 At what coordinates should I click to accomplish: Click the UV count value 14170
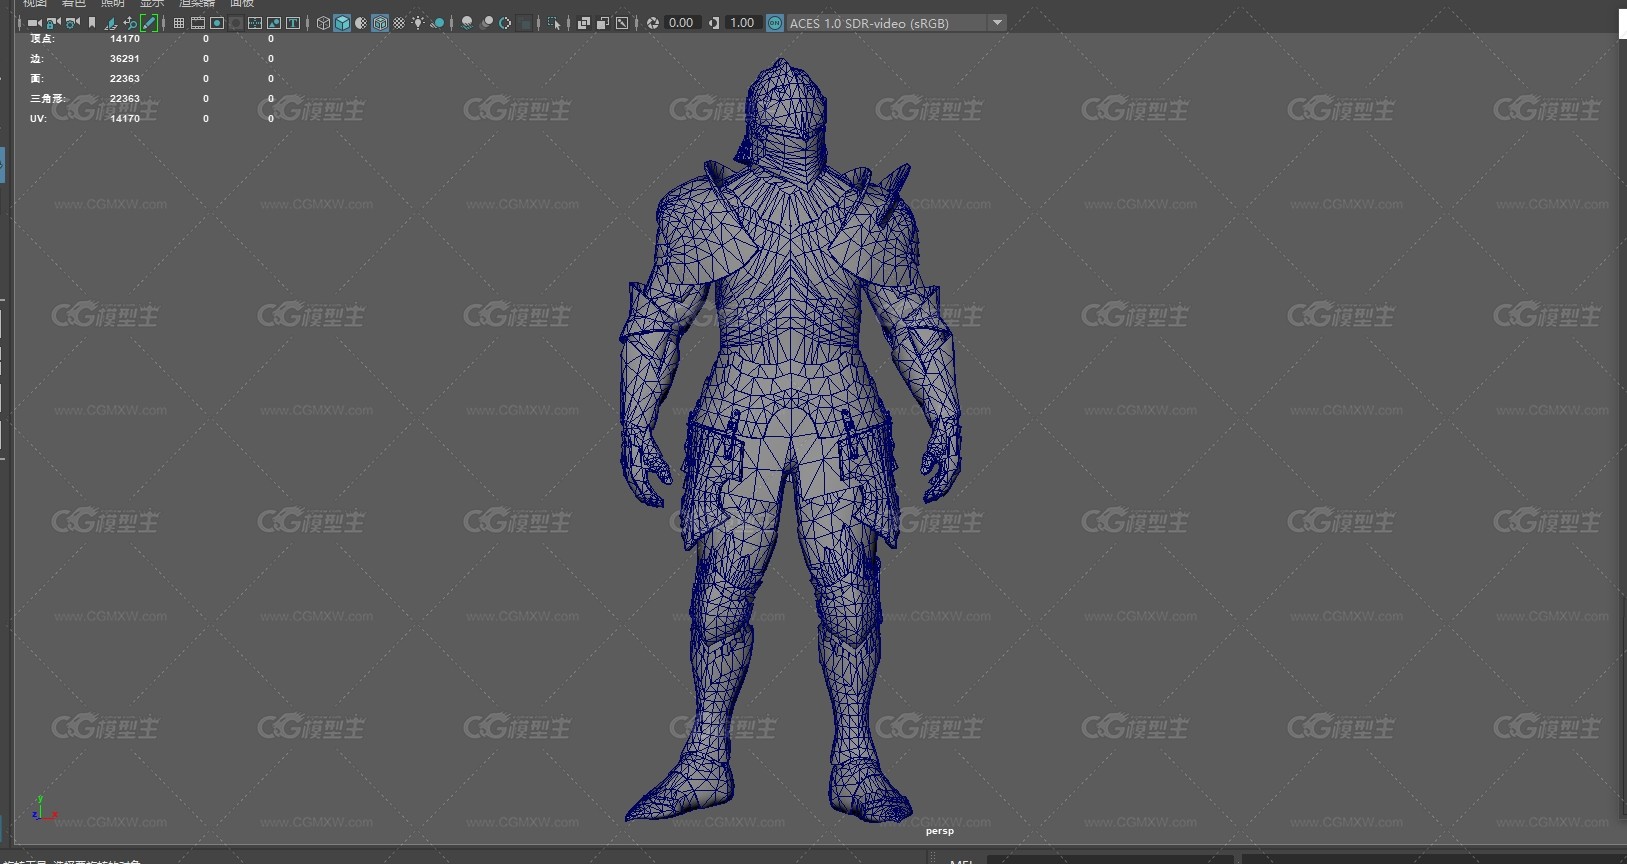[x=125, y=119]
